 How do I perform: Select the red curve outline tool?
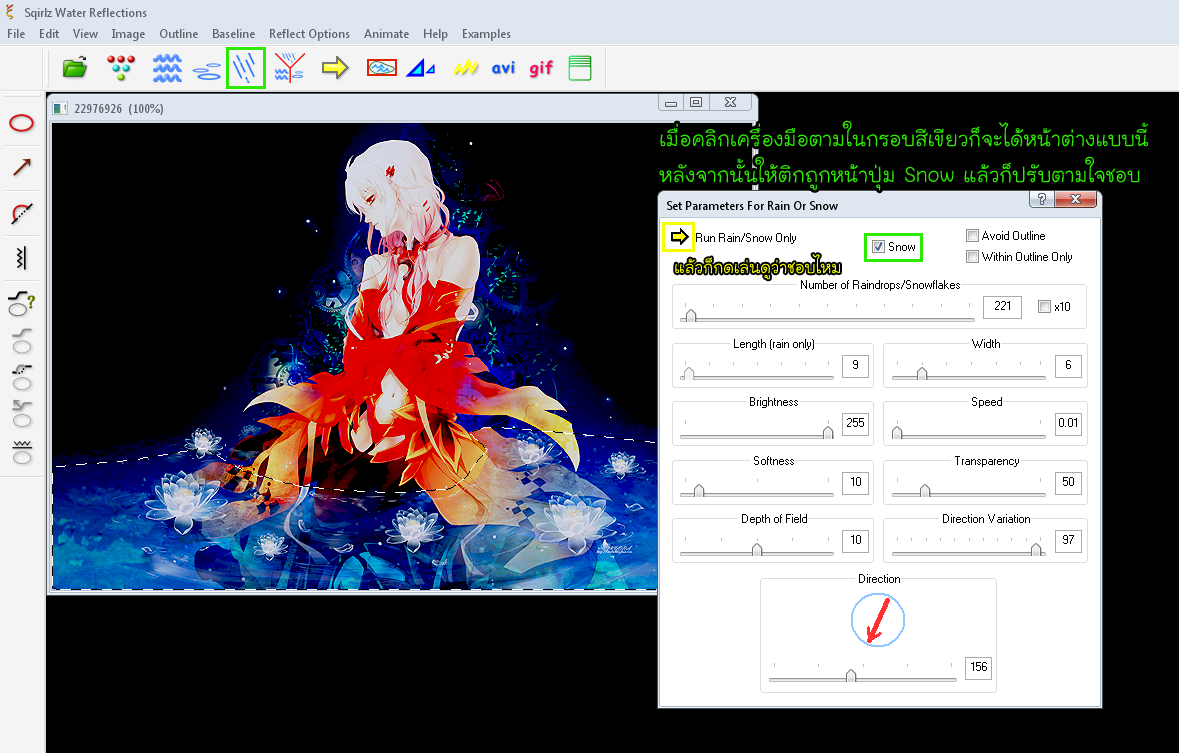point(22,214)
